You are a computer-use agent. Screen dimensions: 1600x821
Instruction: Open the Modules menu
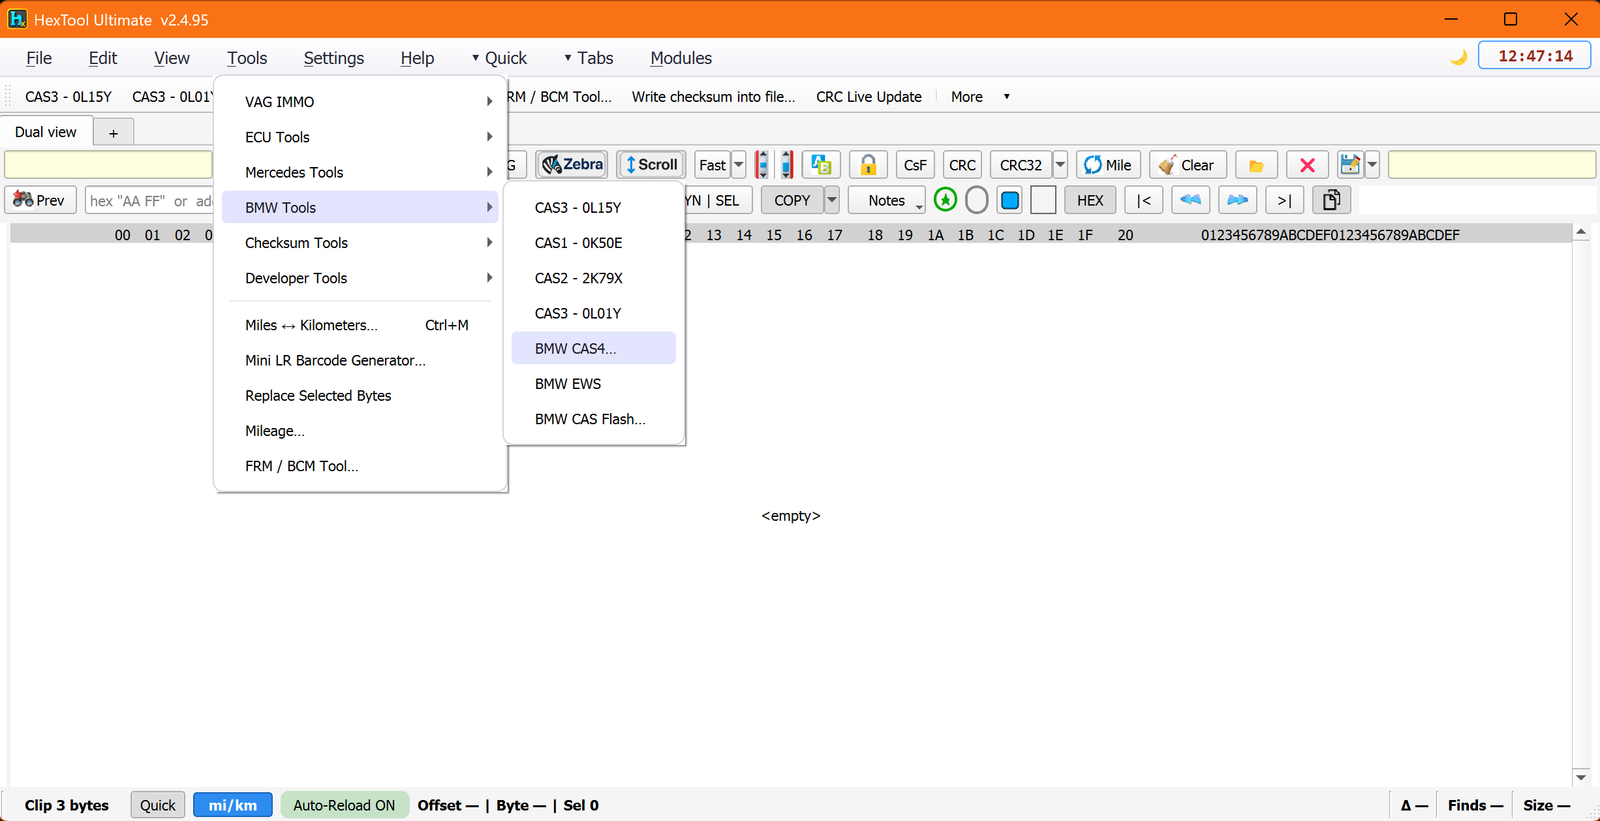[x=681, y=58]
